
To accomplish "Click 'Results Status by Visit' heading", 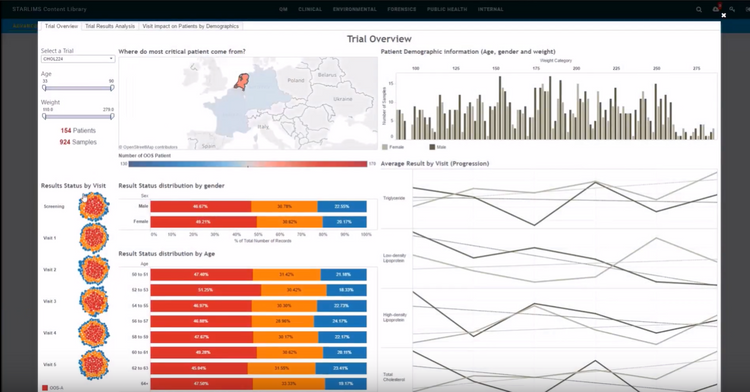I will [73, 185].
